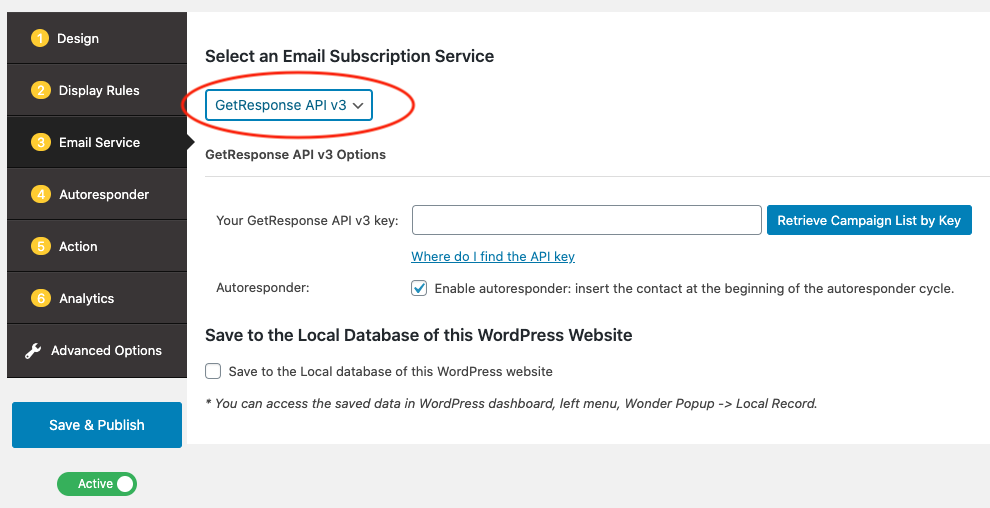Click the Save & Publish button

[x=97, y=425]
